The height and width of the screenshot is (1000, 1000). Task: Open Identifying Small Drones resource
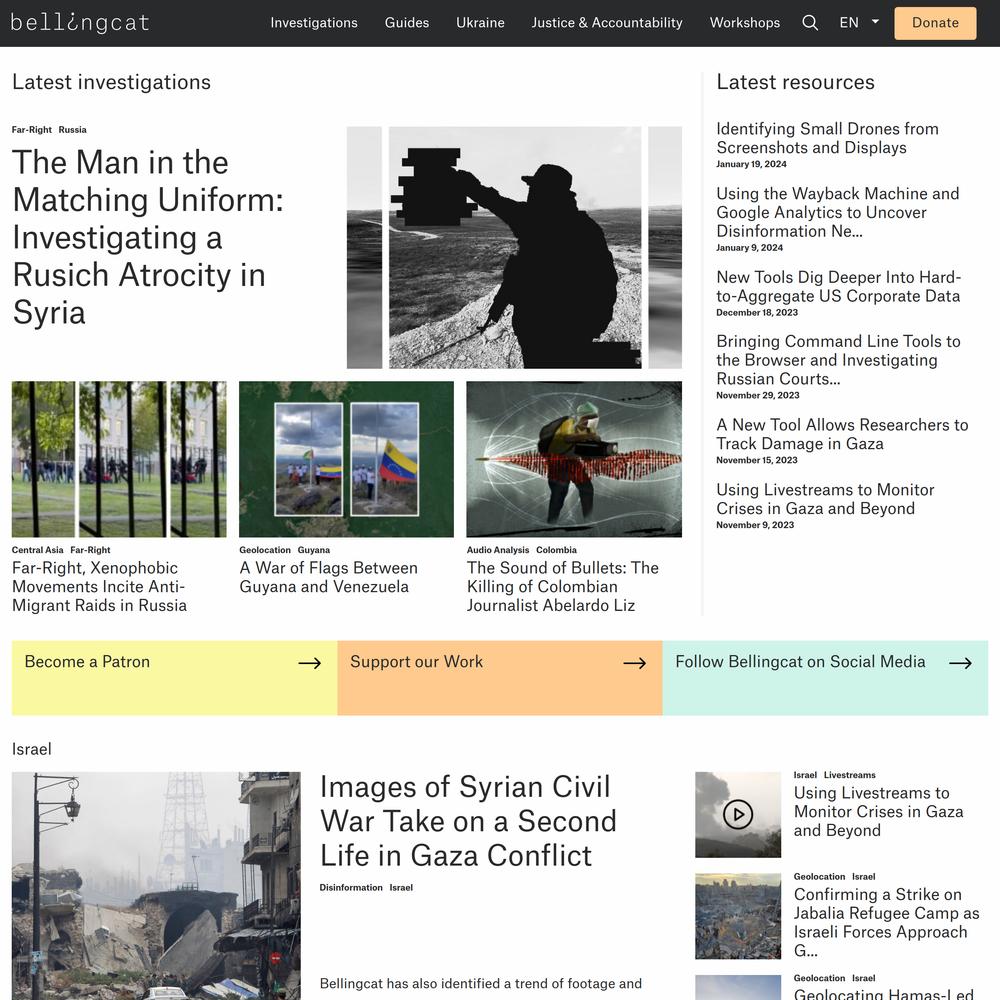pyautogui.click(x=827, y=138)
